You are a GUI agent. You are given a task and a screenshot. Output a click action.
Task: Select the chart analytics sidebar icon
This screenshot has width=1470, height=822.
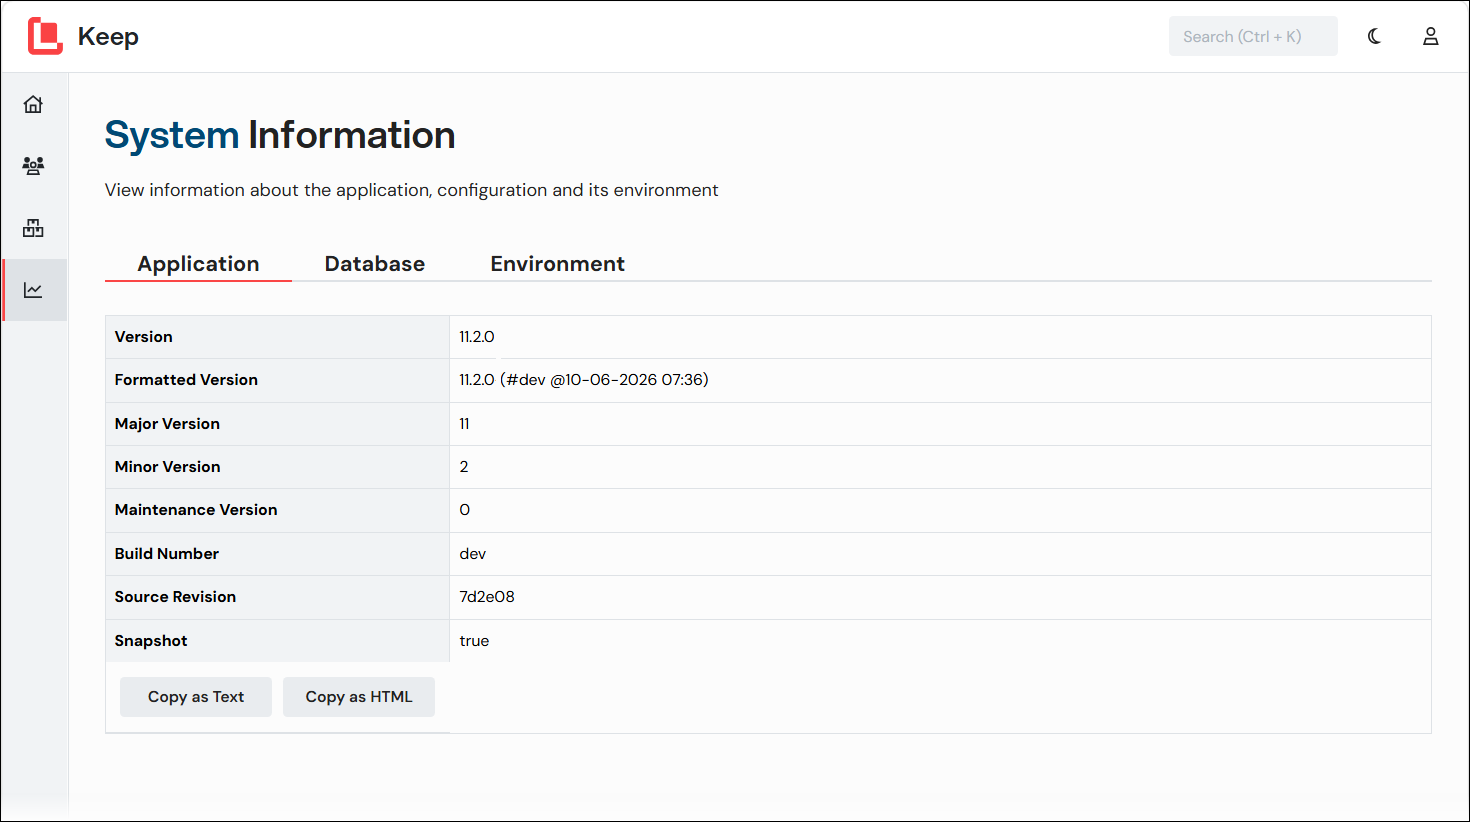(33, 290)
